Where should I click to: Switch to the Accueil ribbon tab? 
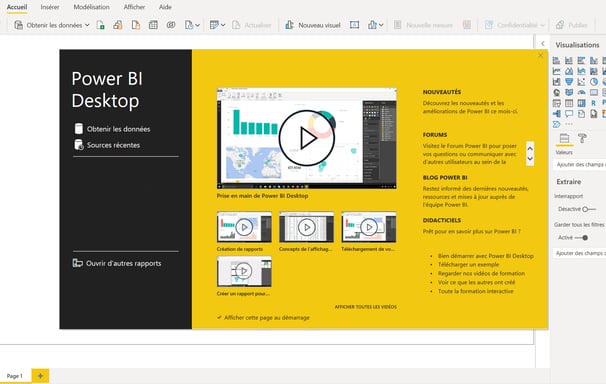point(17,7)
